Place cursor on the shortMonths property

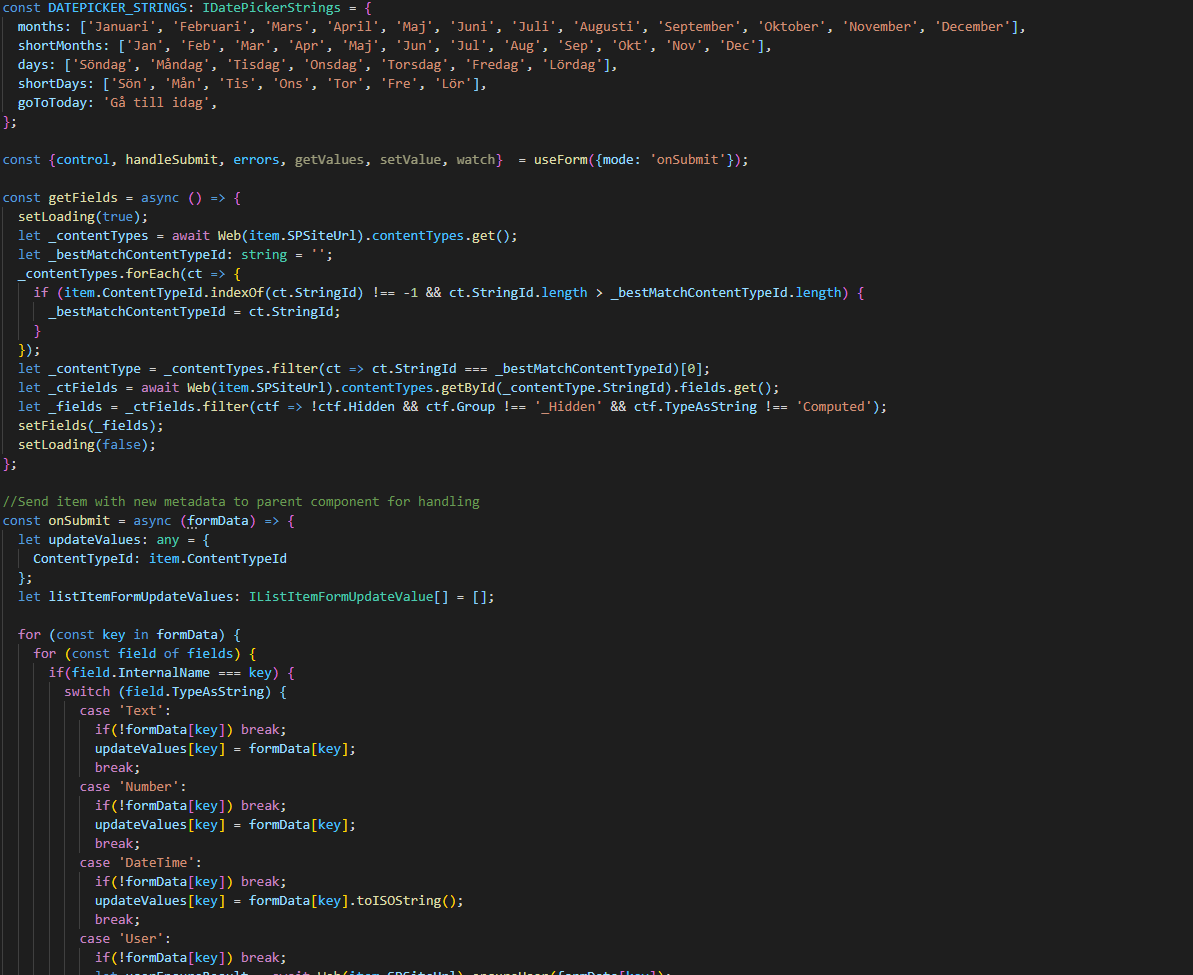60,46
